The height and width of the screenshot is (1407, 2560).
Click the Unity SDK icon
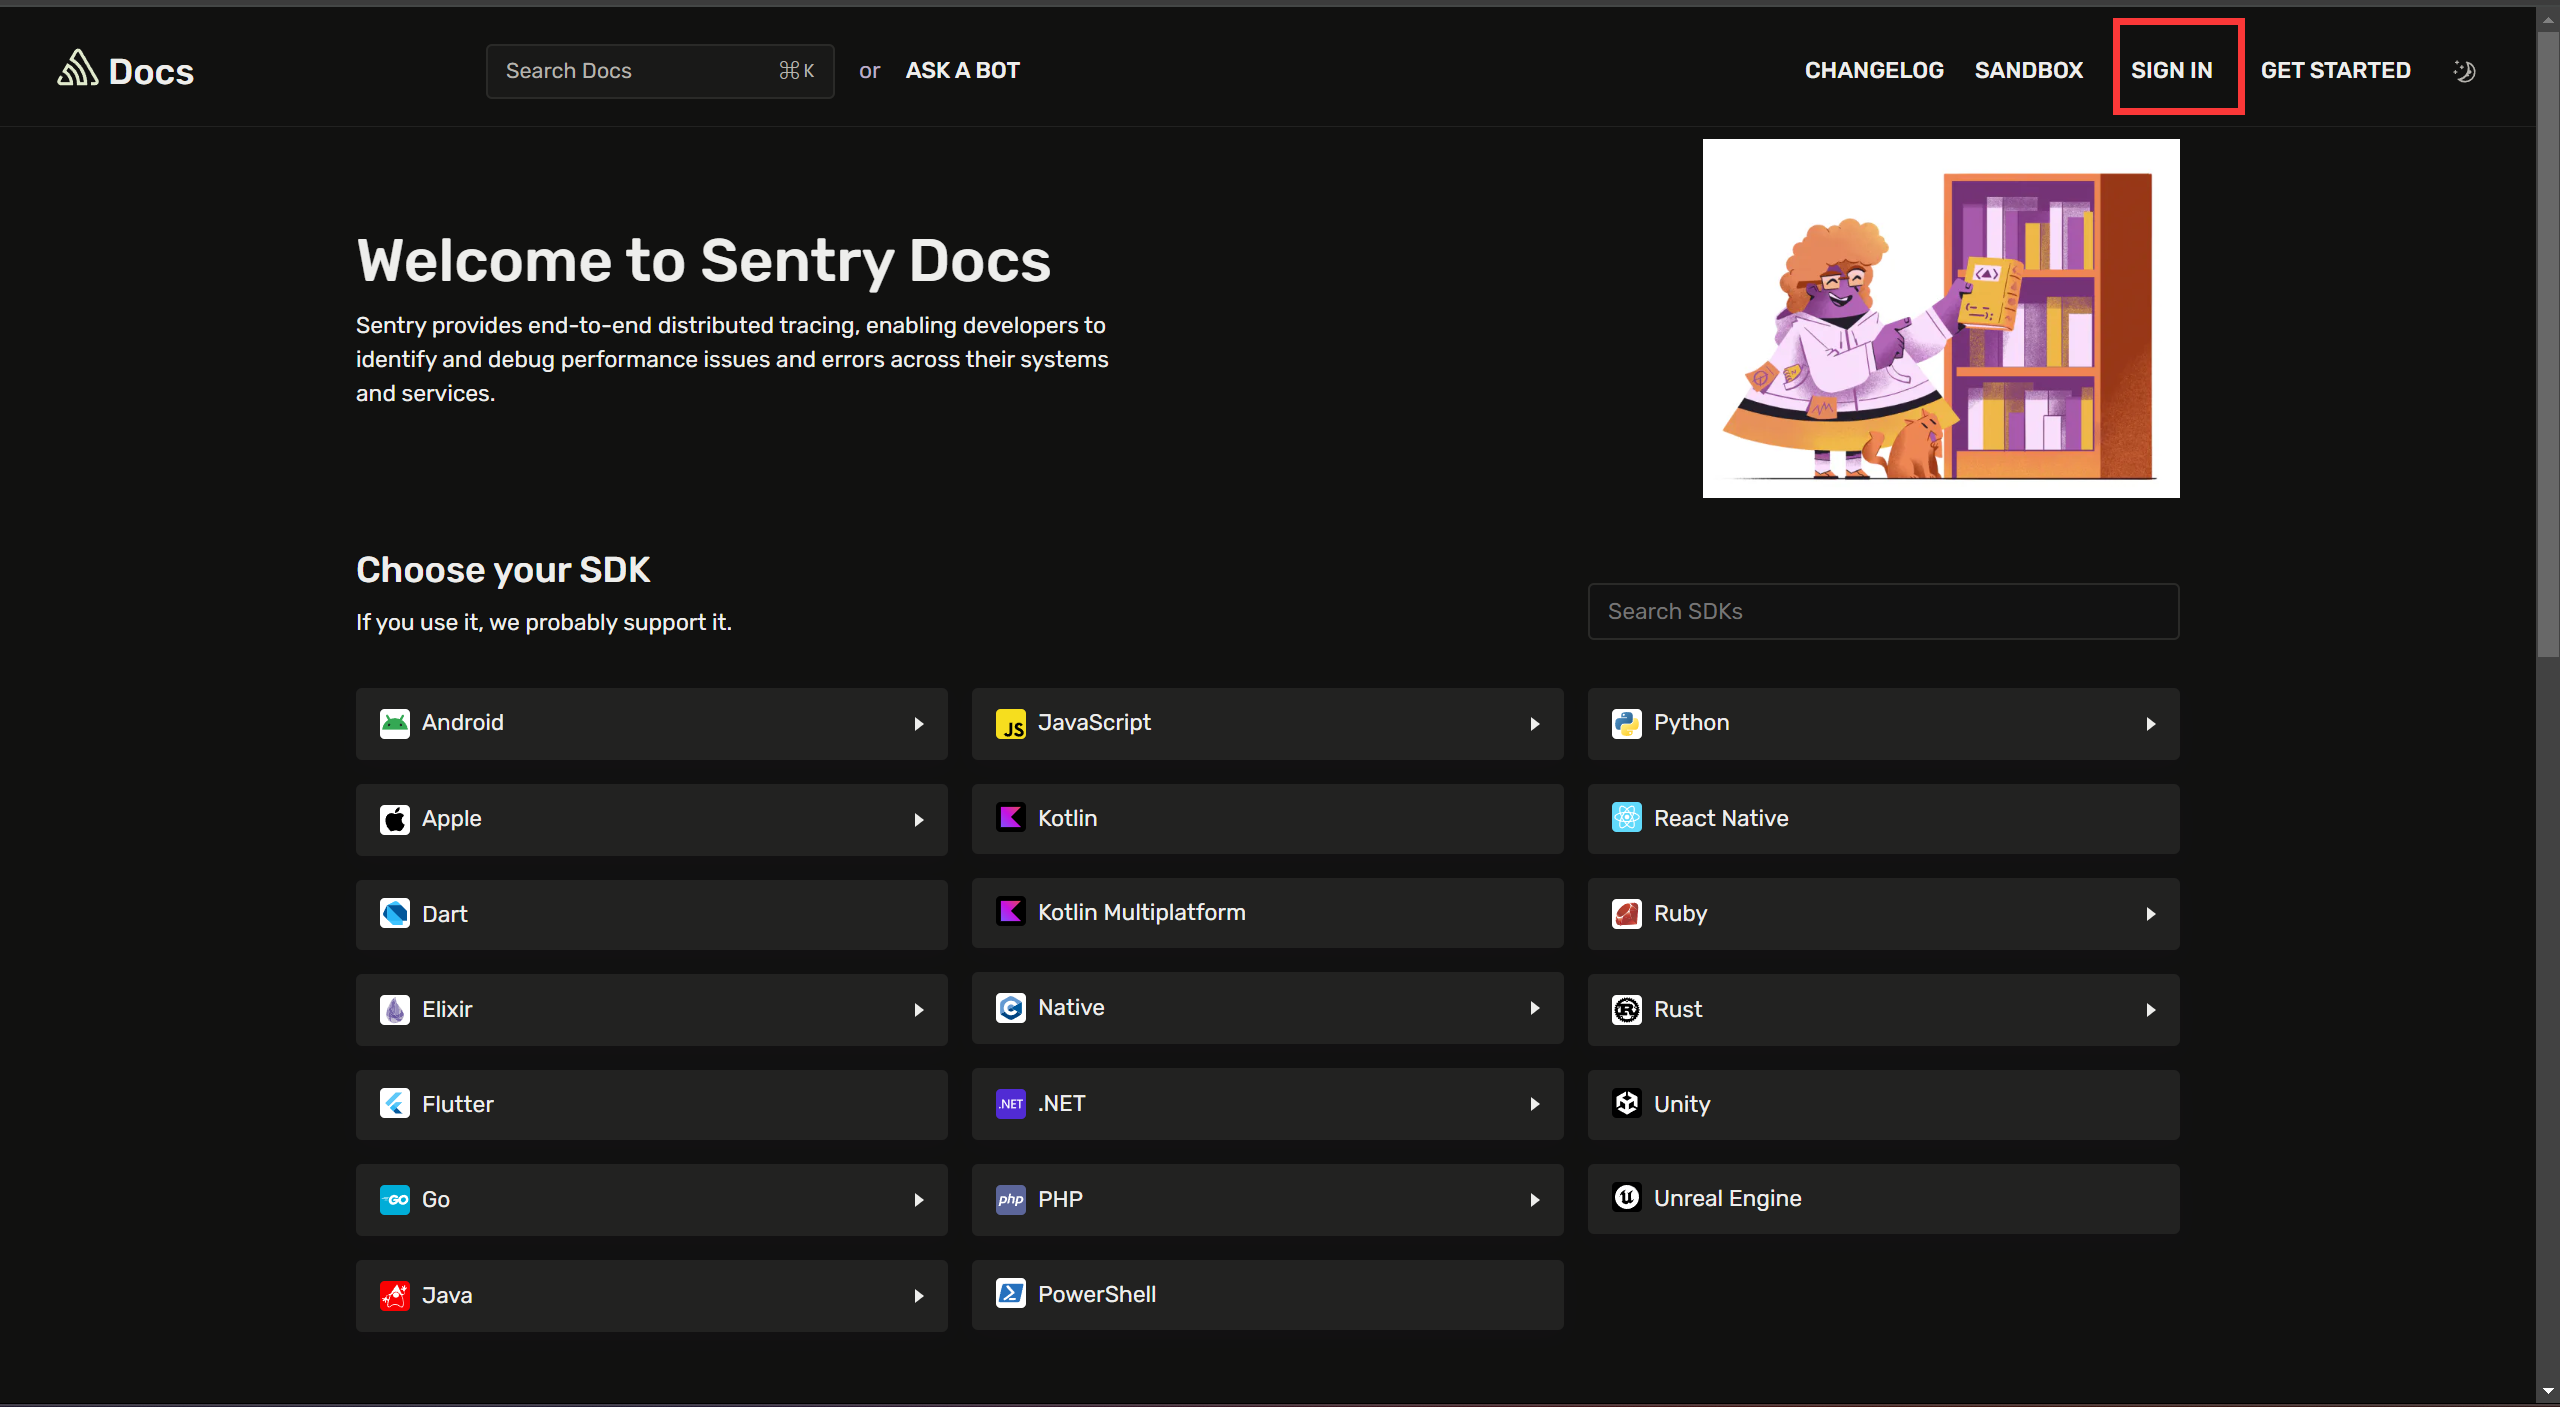pyautogui.click(x=1626, y=1103)
